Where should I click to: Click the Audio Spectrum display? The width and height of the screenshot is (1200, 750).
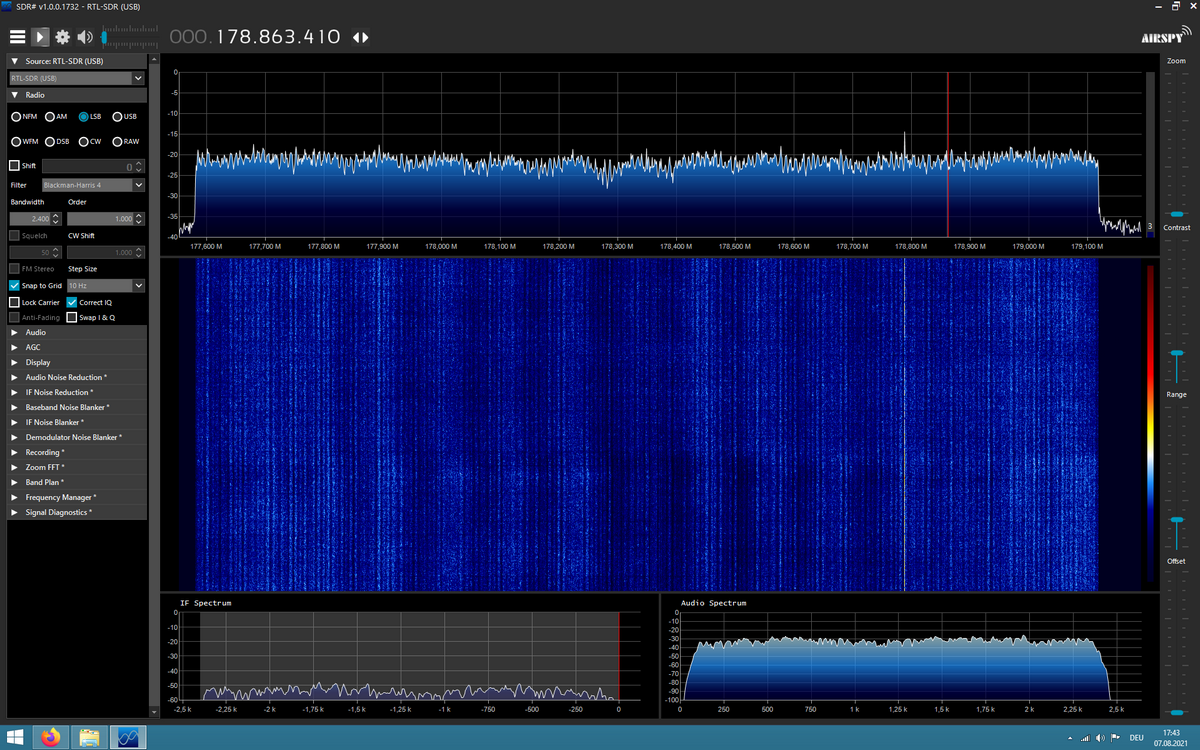(x=910, y=655)
